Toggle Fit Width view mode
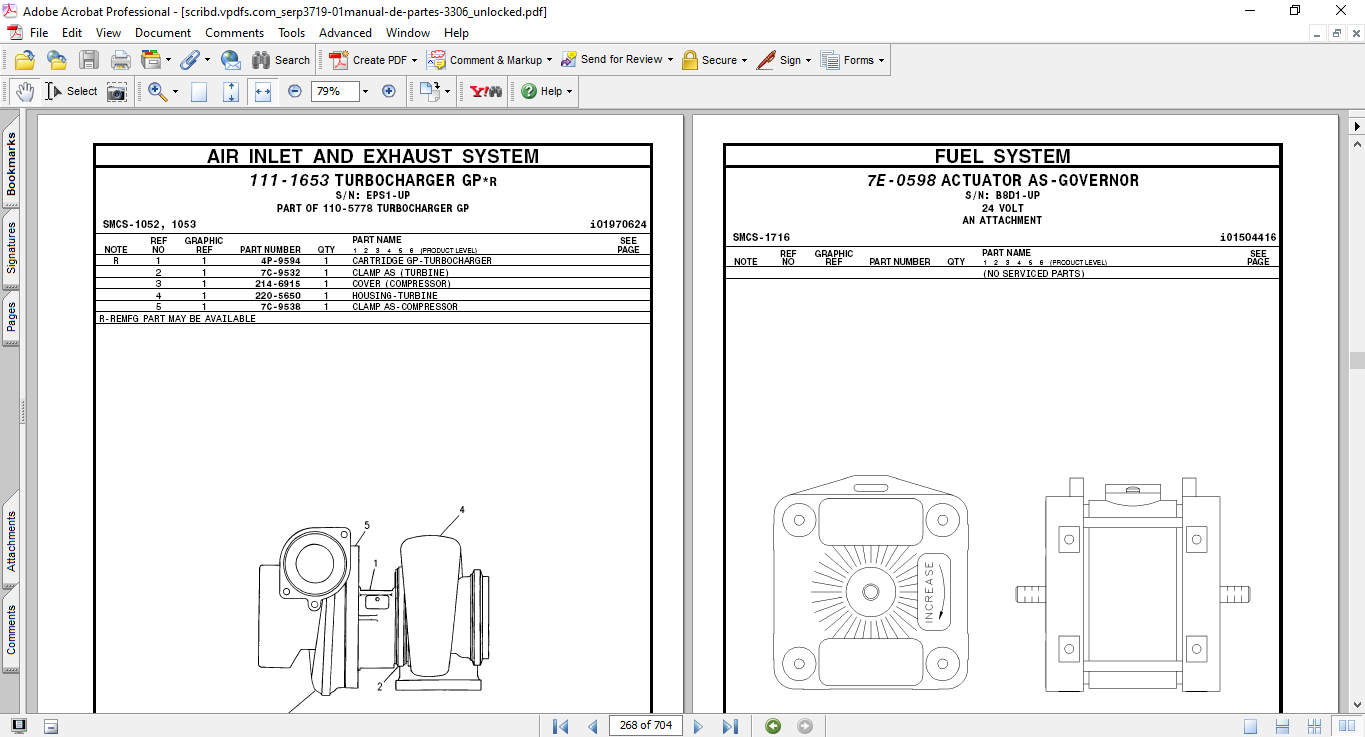Viewport: 1365px width, 737px height. coord(263,91)
